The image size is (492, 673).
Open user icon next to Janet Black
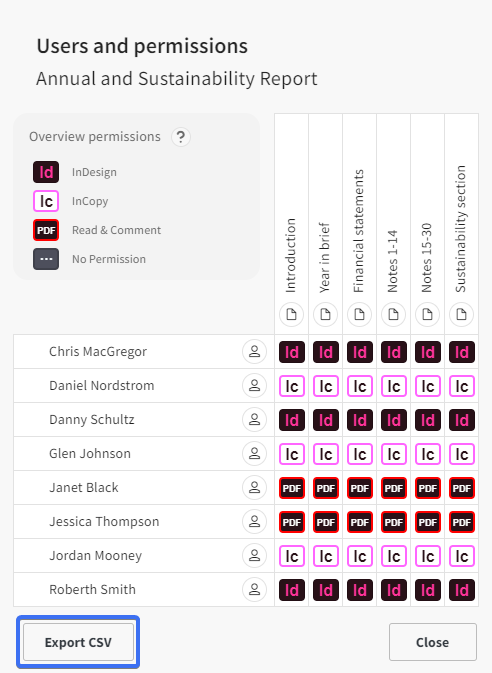click(255, 488)
